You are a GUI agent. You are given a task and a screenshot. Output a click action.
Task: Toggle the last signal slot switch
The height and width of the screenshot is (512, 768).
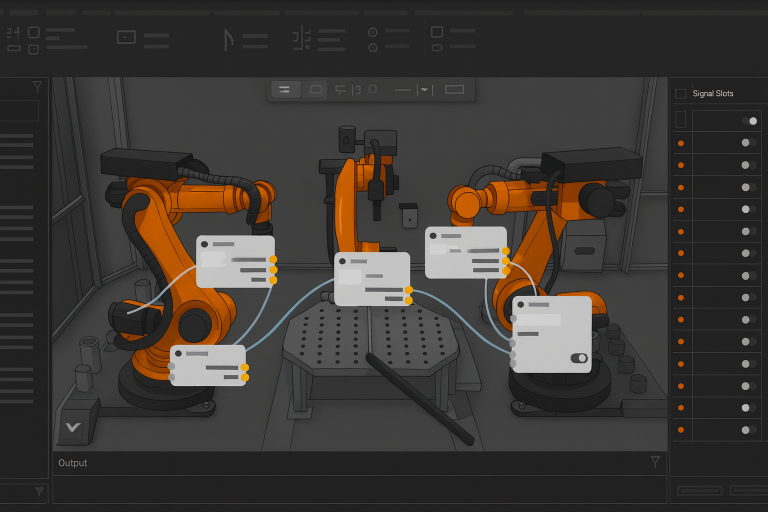(x=748, y=429)
